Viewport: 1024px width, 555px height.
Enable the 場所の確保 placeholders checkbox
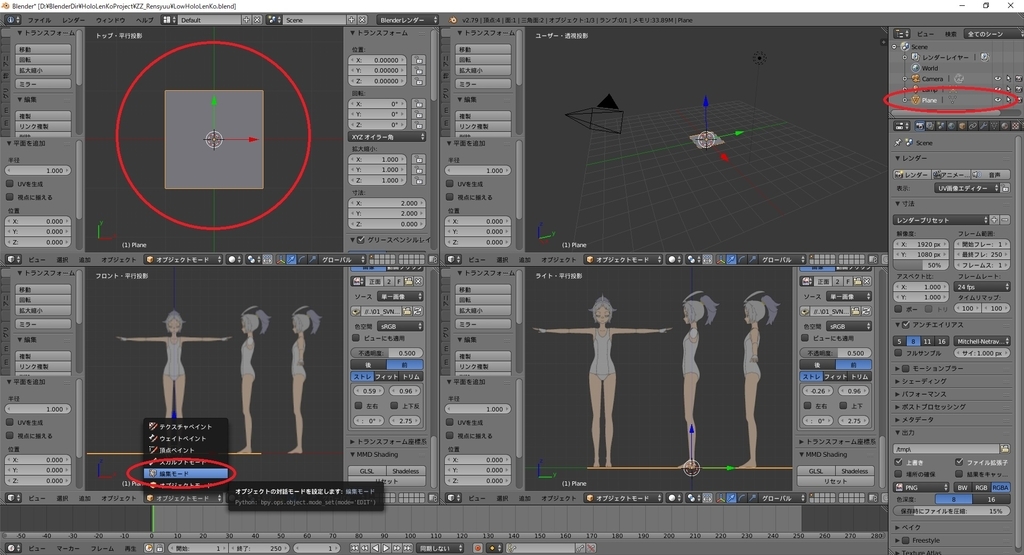point(899,474)
